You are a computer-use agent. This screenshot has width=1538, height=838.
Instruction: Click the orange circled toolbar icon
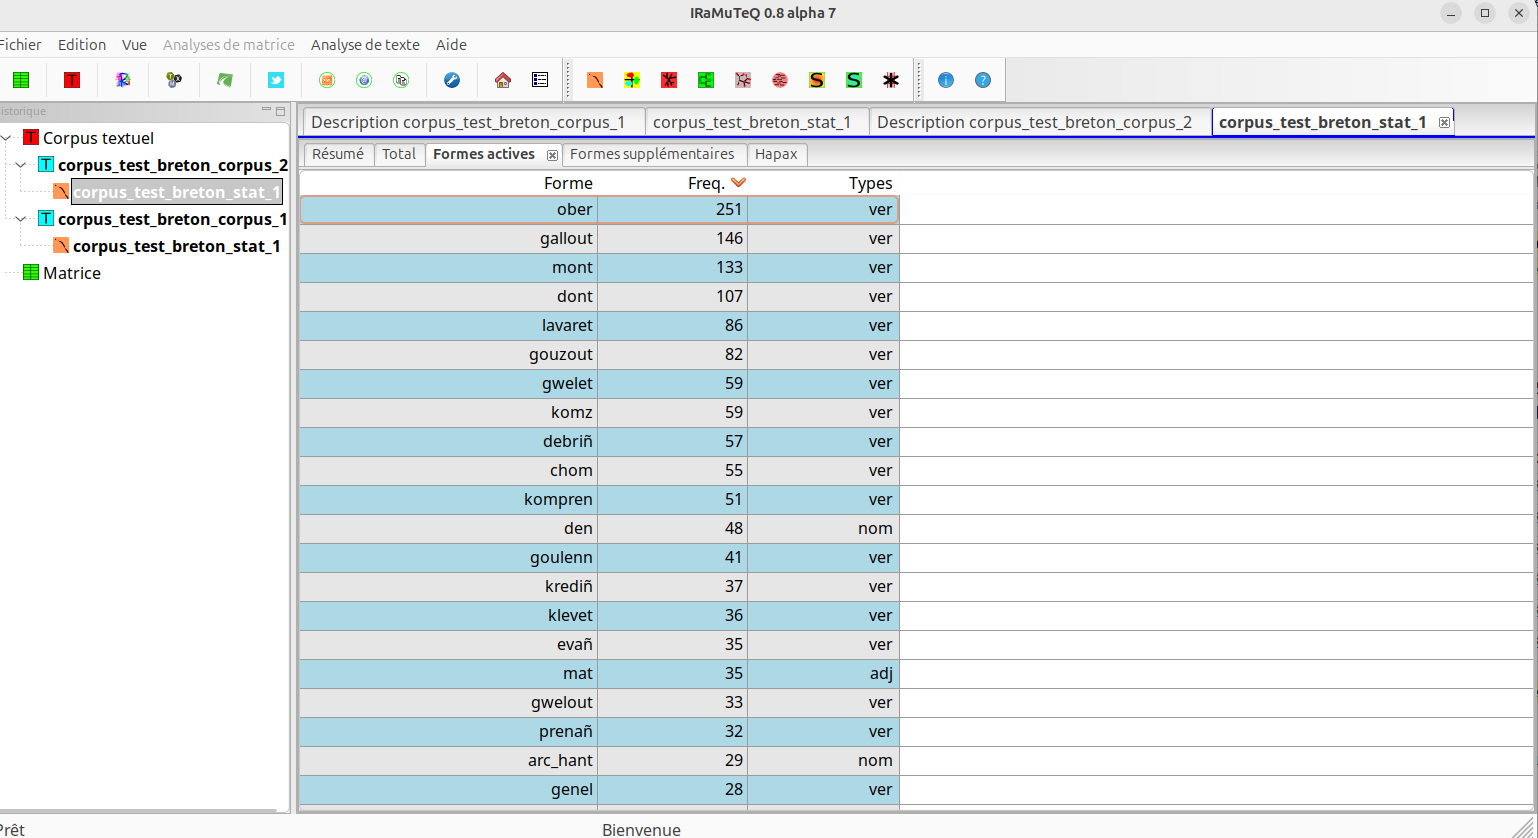(327, 80)
